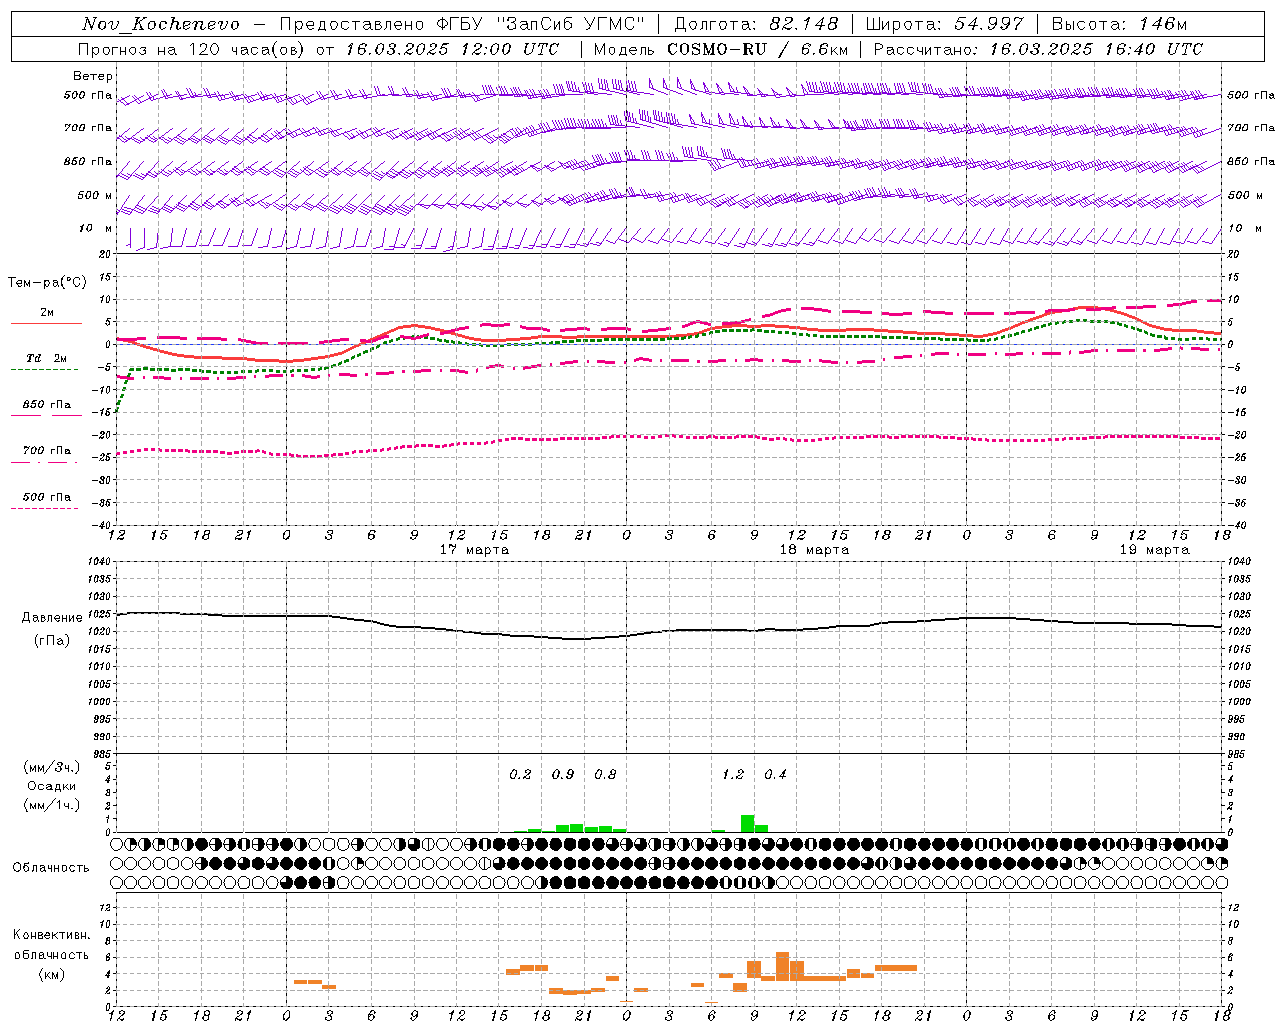Click the '(км)' unit under convective cloudiness
The width and height of the screenshot is (1280, 1024).
coord(51,974)
